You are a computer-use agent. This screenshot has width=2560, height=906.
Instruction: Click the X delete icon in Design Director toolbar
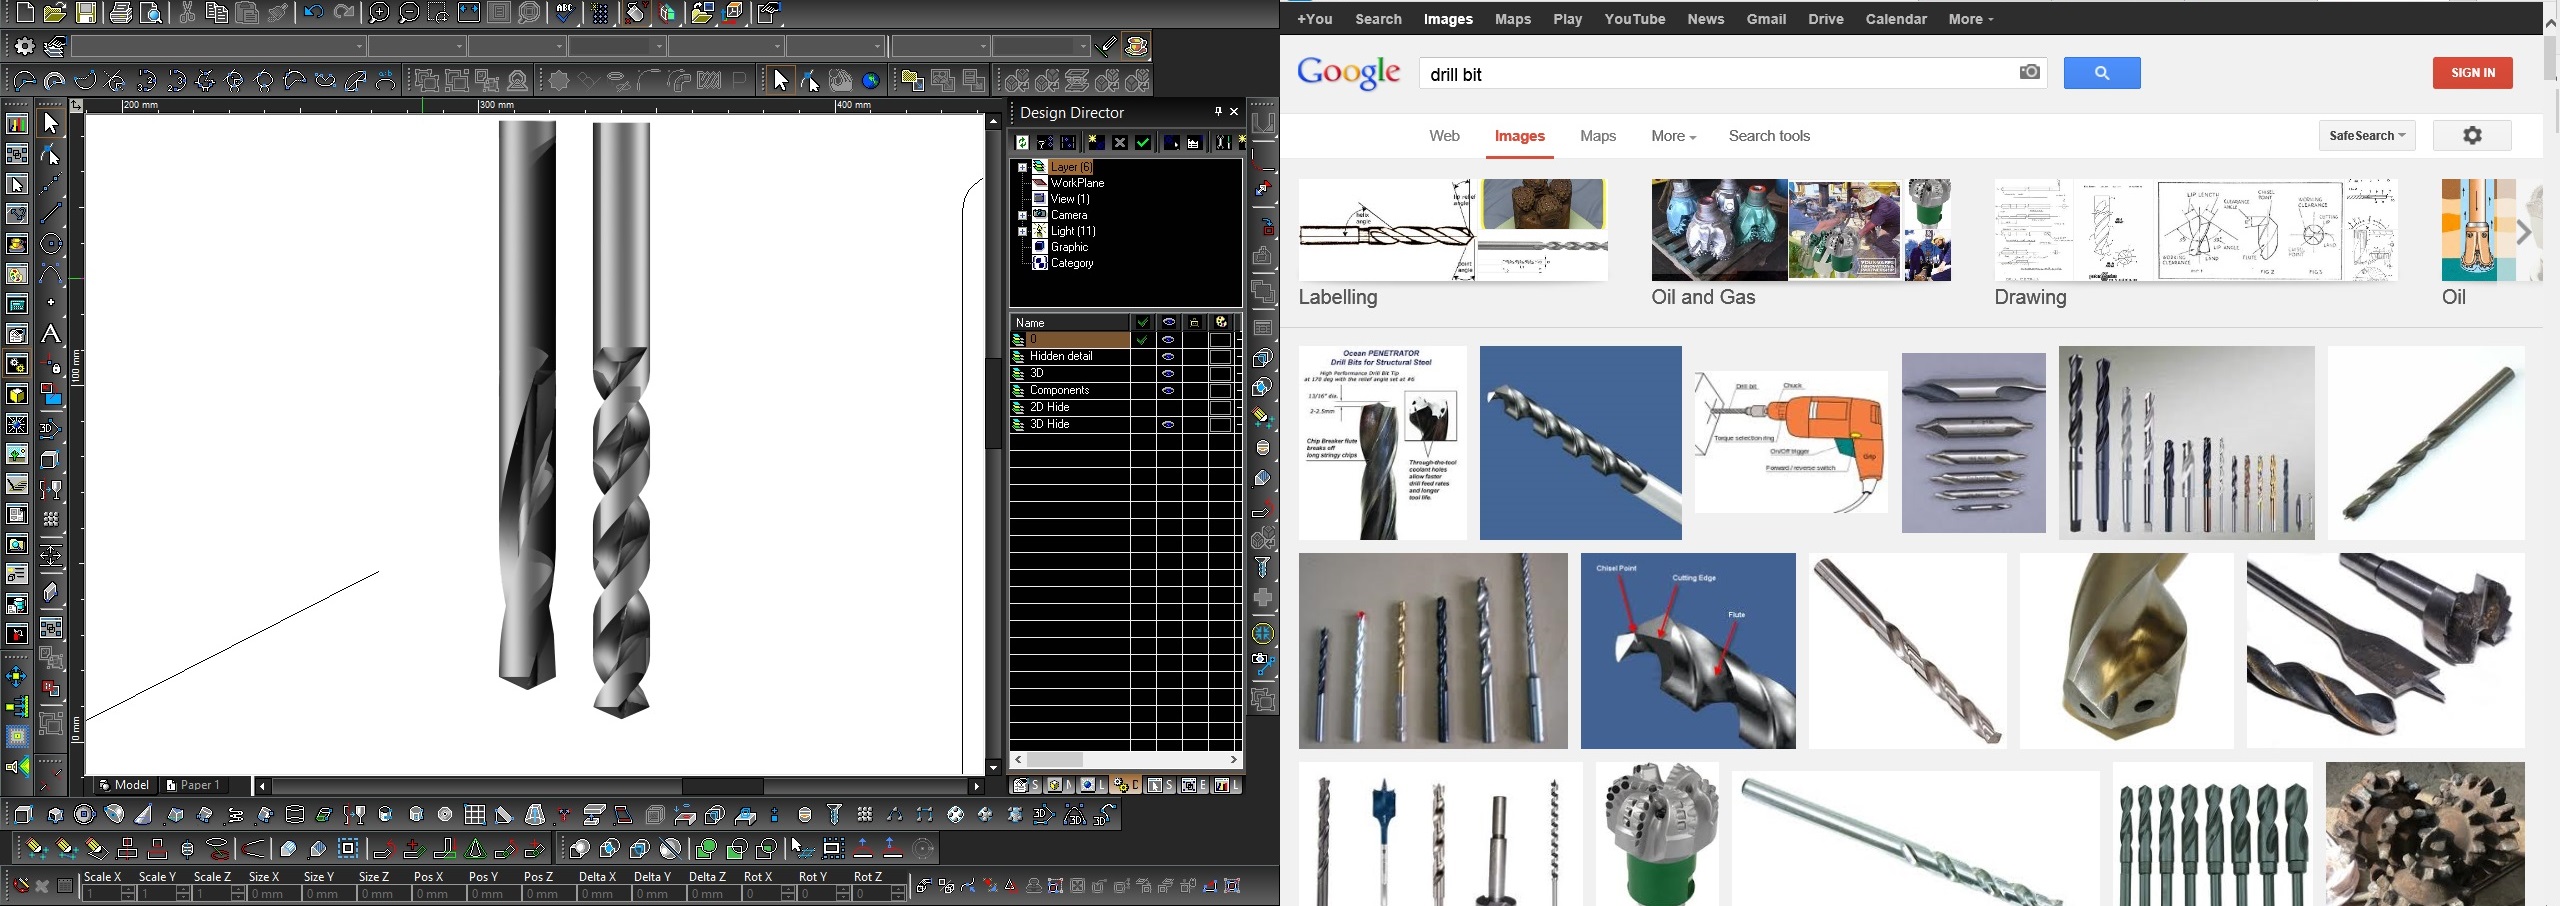[x=1120, y=143]
